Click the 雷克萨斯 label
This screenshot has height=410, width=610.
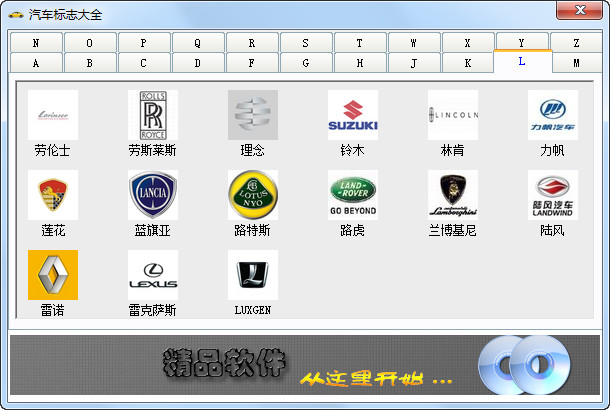click(x=152, y=310)
